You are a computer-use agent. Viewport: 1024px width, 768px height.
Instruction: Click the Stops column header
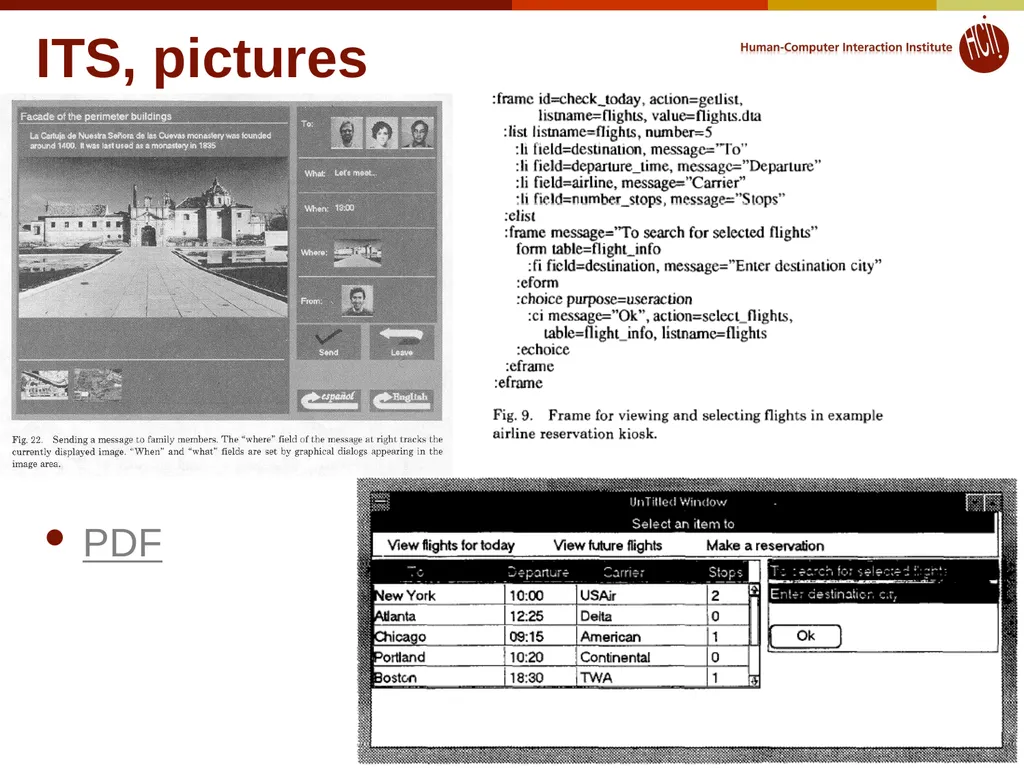(726, 572)
